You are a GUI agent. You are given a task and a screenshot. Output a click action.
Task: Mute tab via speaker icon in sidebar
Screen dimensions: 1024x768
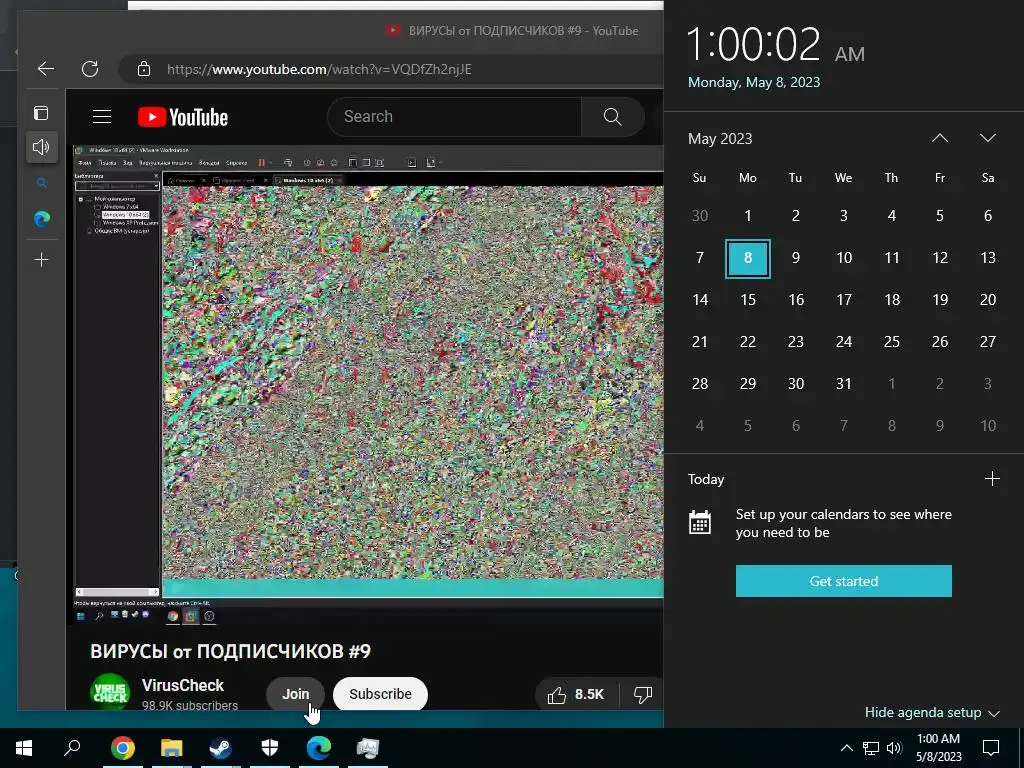pos(41,147)
